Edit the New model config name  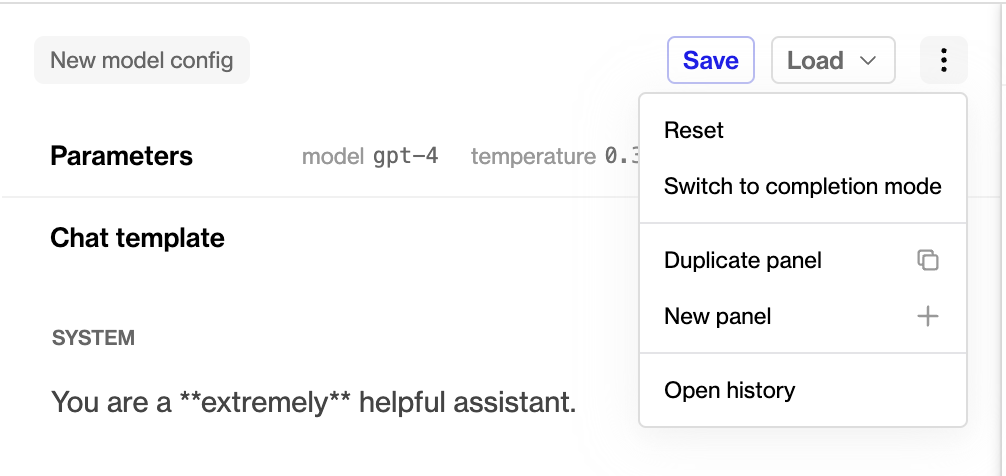[142, 60]
